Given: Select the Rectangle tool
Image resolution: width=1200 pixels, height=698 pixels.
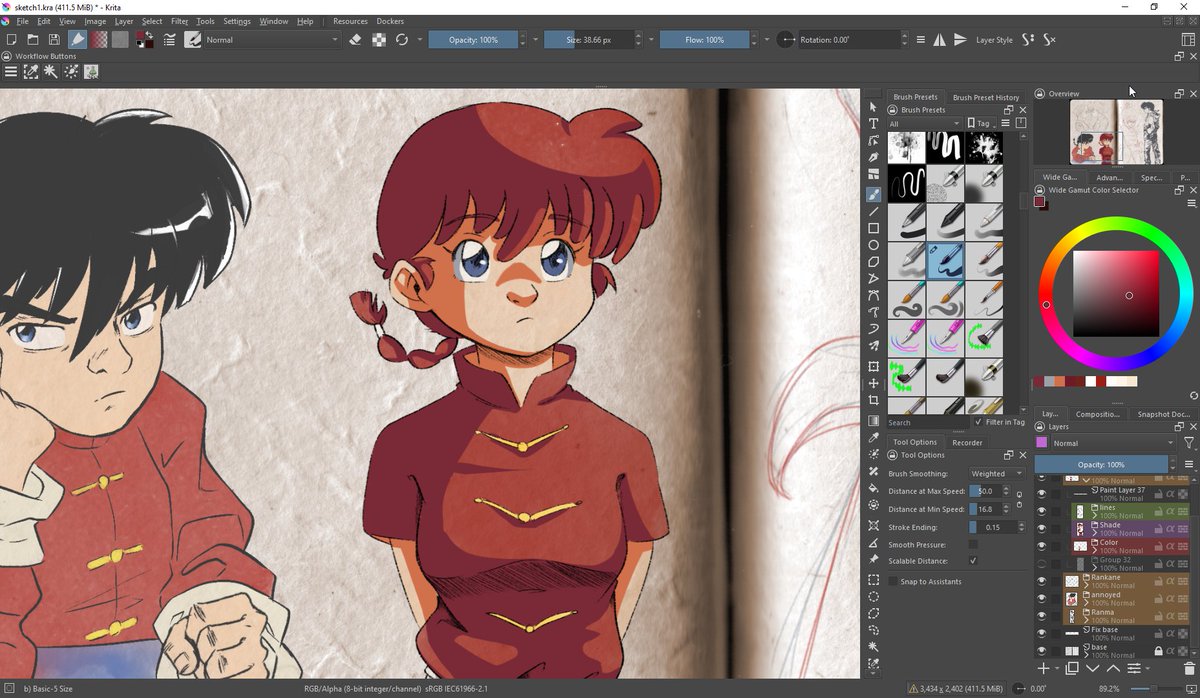Looking at the screenshot, I should (x=873, y=228).
